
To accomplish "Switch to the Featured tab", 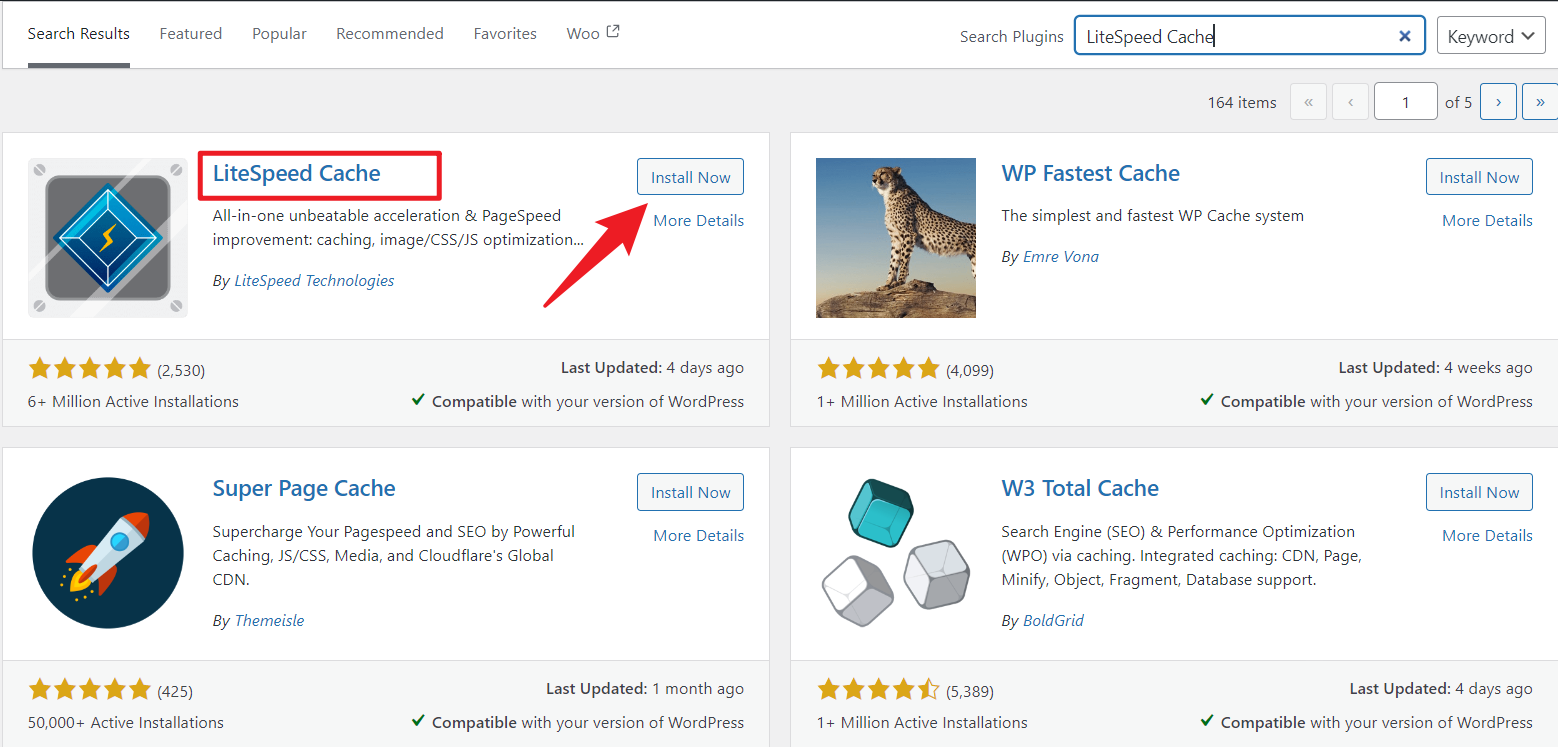I will click(190, 33).
